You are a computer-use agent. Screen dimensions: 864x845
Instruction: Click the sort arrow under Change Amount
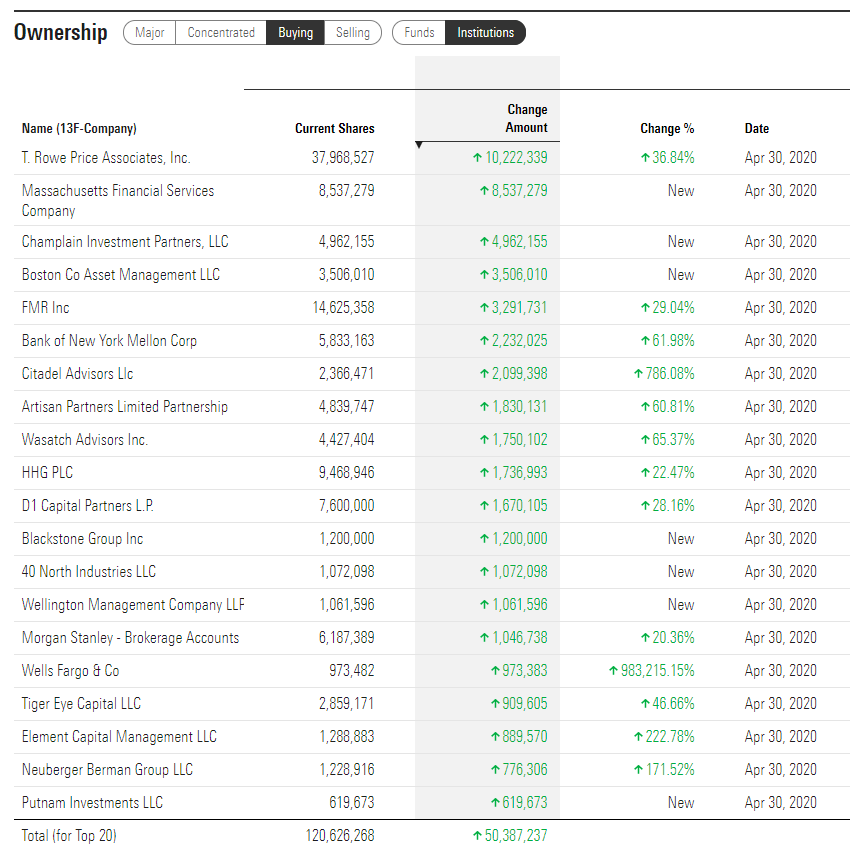click(419, 145)
